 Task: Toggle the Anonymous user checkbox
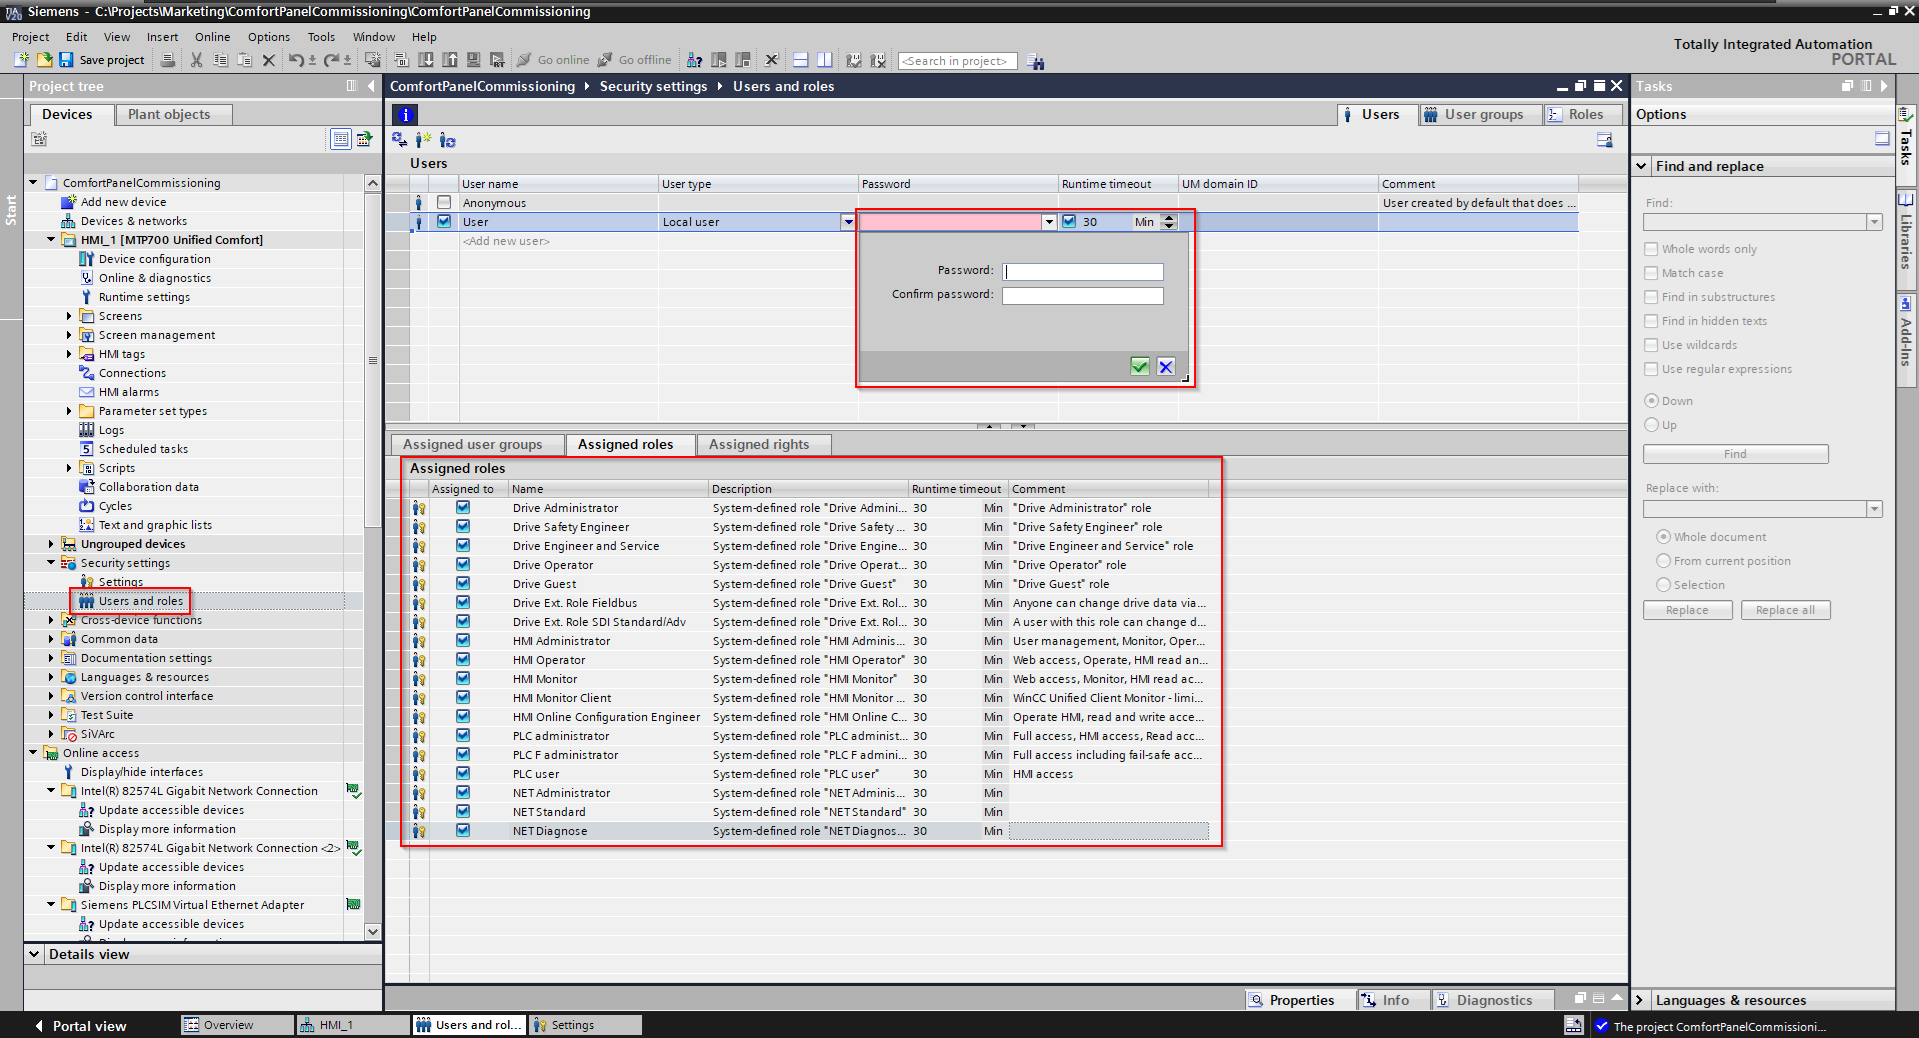(444, 202)
